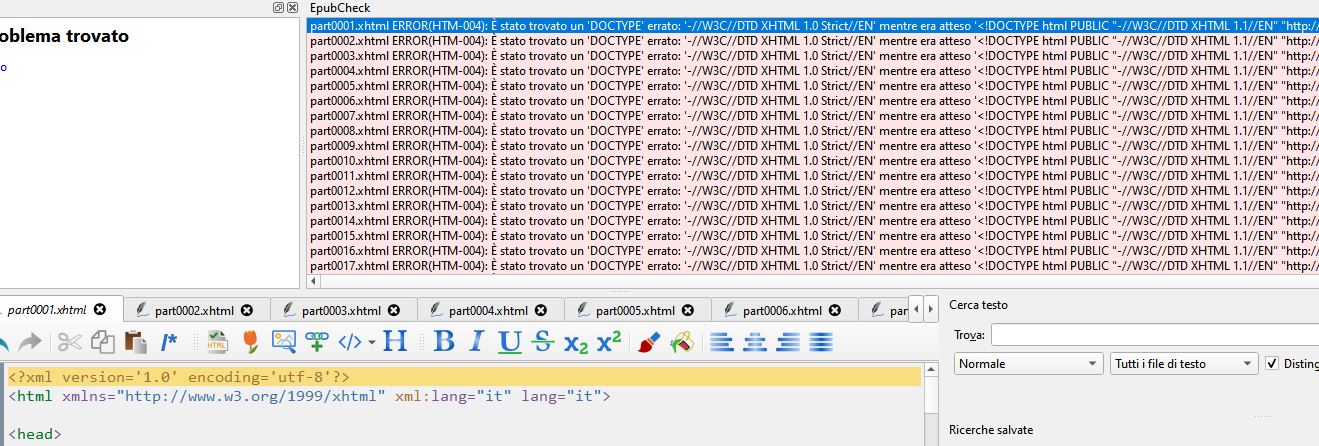The width and height of the screenshot is (1319, 446).
Task: Click the insert image icon
Action: pyautogui.click(x=284, y=342)
